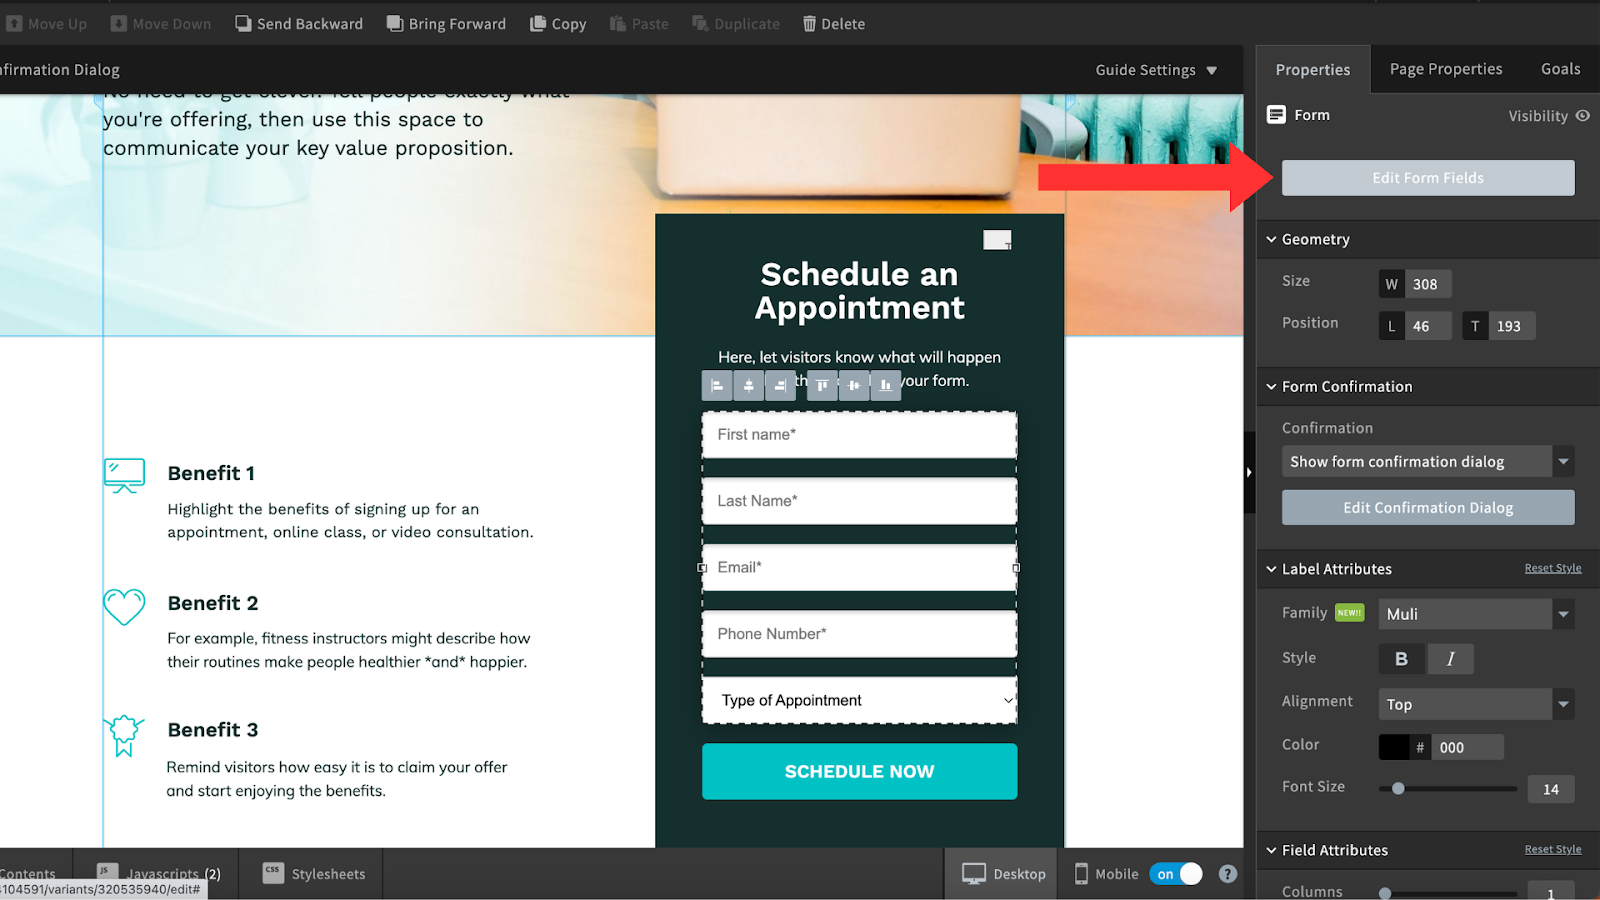Toggle Bold label style
The image size is (1600, 900).
1401,659
